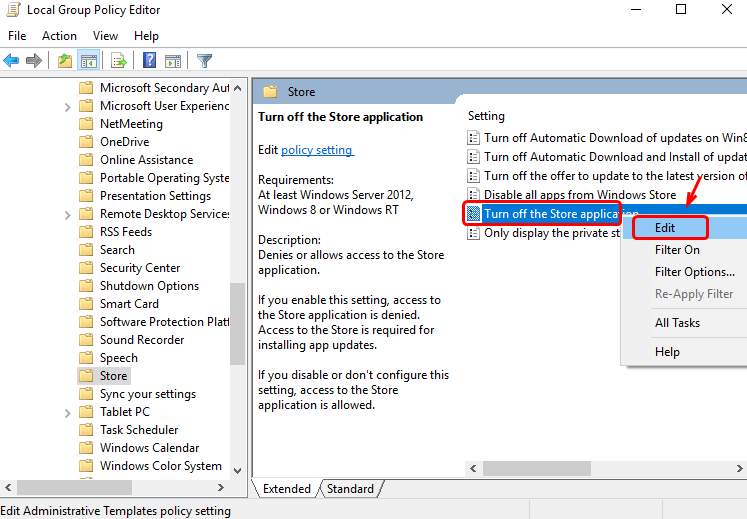Click the Up one level folder icon
Screen dimensions: 747x519
click(x=65, y=61)
